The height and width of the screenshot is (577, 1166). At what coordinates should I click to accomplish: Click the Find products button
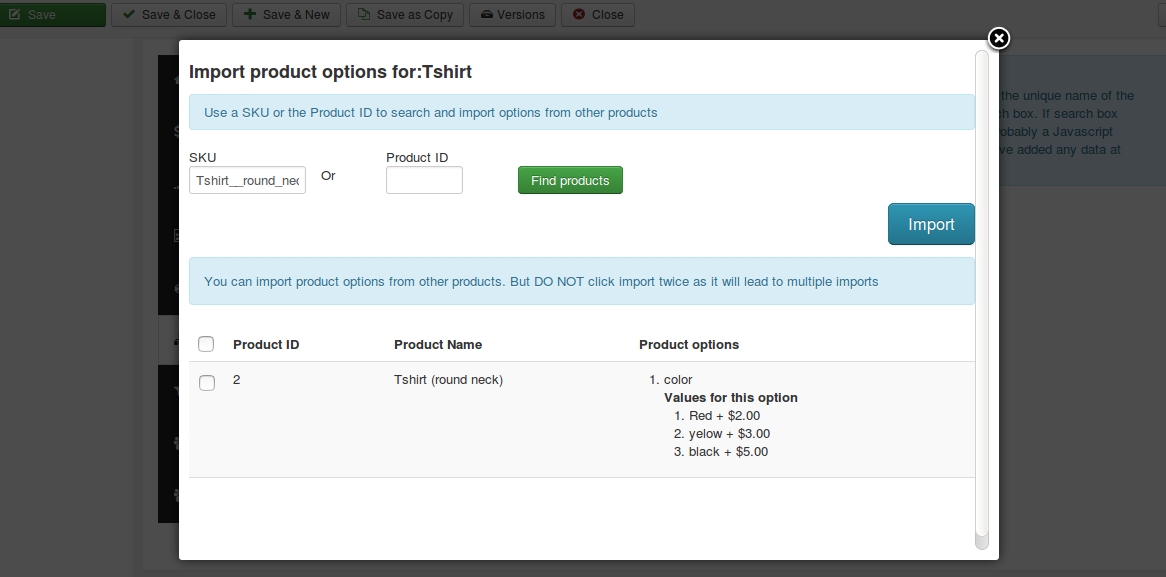(x=570, y=180)
